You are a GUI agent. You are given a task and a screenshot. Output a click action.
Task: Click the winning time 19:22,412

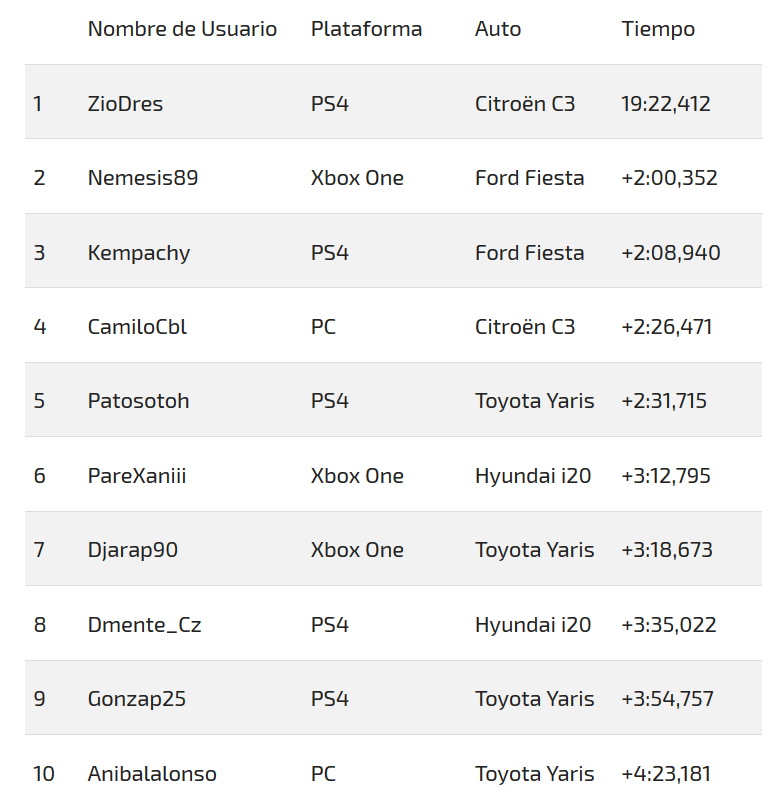pos(666,103)
